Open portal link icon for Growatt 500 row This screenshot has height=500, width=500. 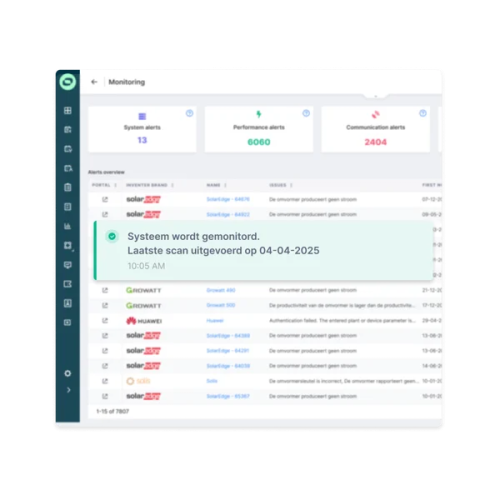coord(105,305)
